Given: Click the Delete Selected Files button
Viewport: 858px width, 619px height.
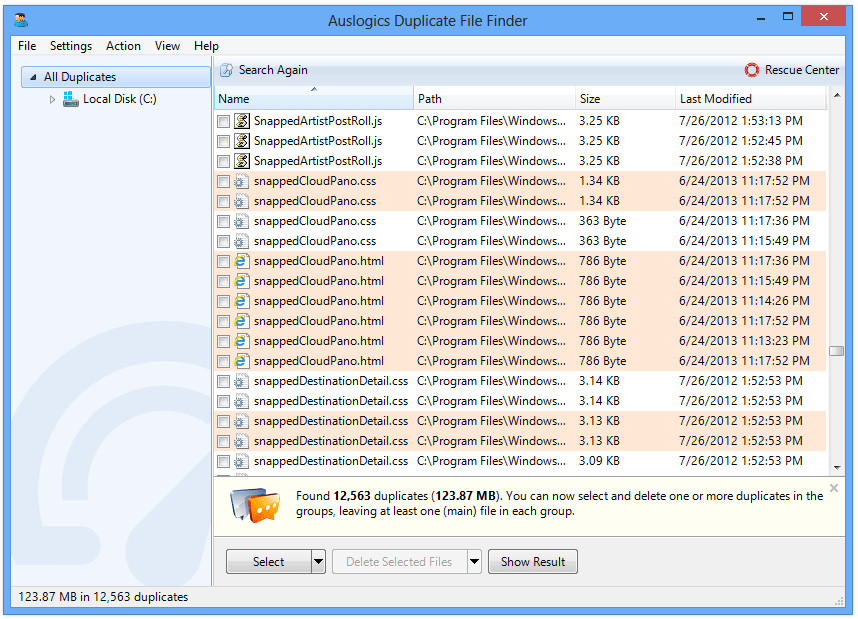Looking at the screenshot, I should [399, 562].
